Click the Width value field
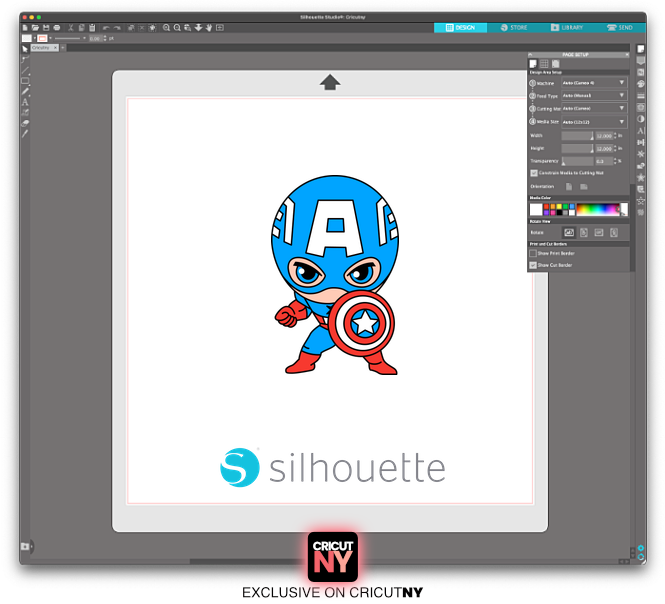 [x=604, y=136]
